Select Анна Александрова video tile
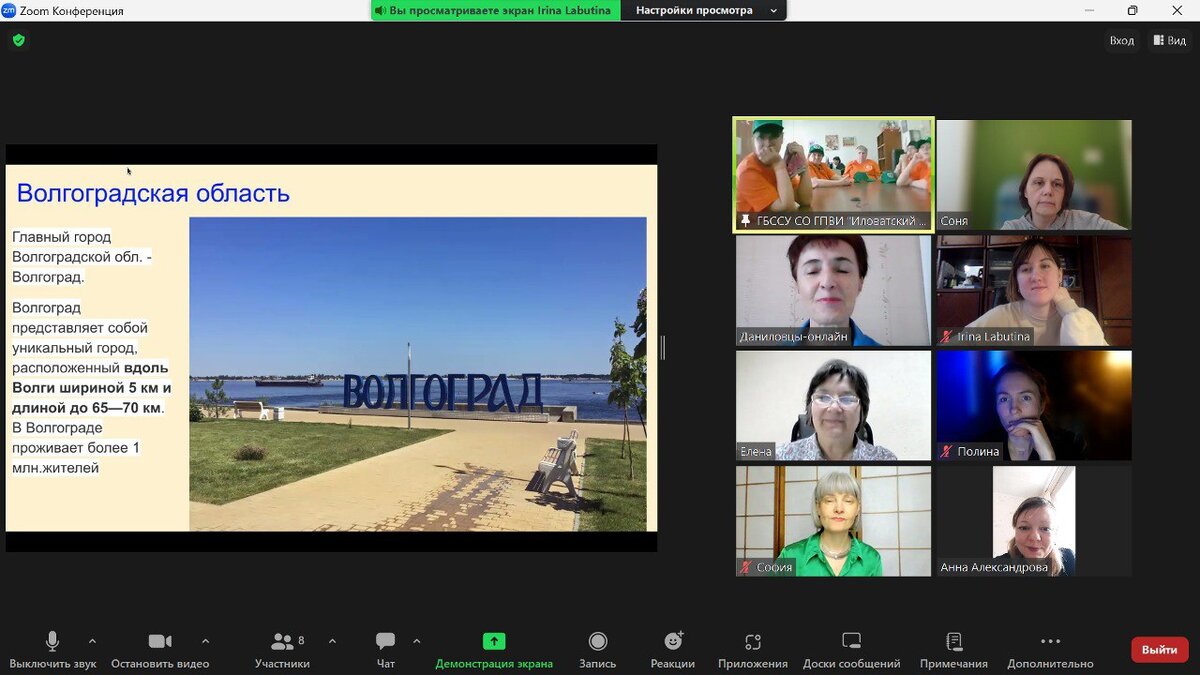Image resolution: width=1200 pixels, height=675 pixels. tap(1034, 521)
